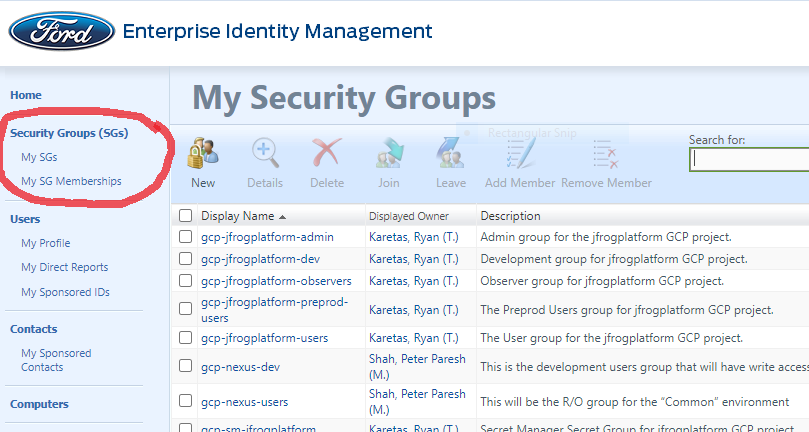The image size is (809, 432).
Task: Click the Ford logo
Action: click(x=61, y=31)
